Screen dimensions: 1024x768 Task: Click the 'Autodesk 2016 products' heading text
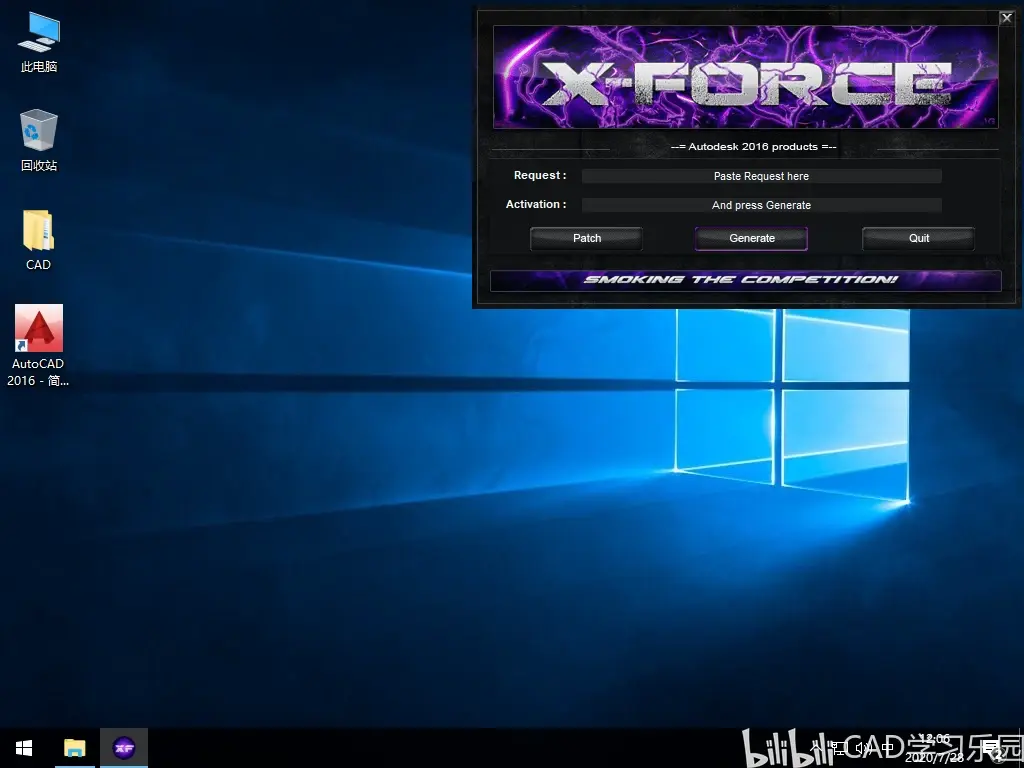[x=754, y=147]
